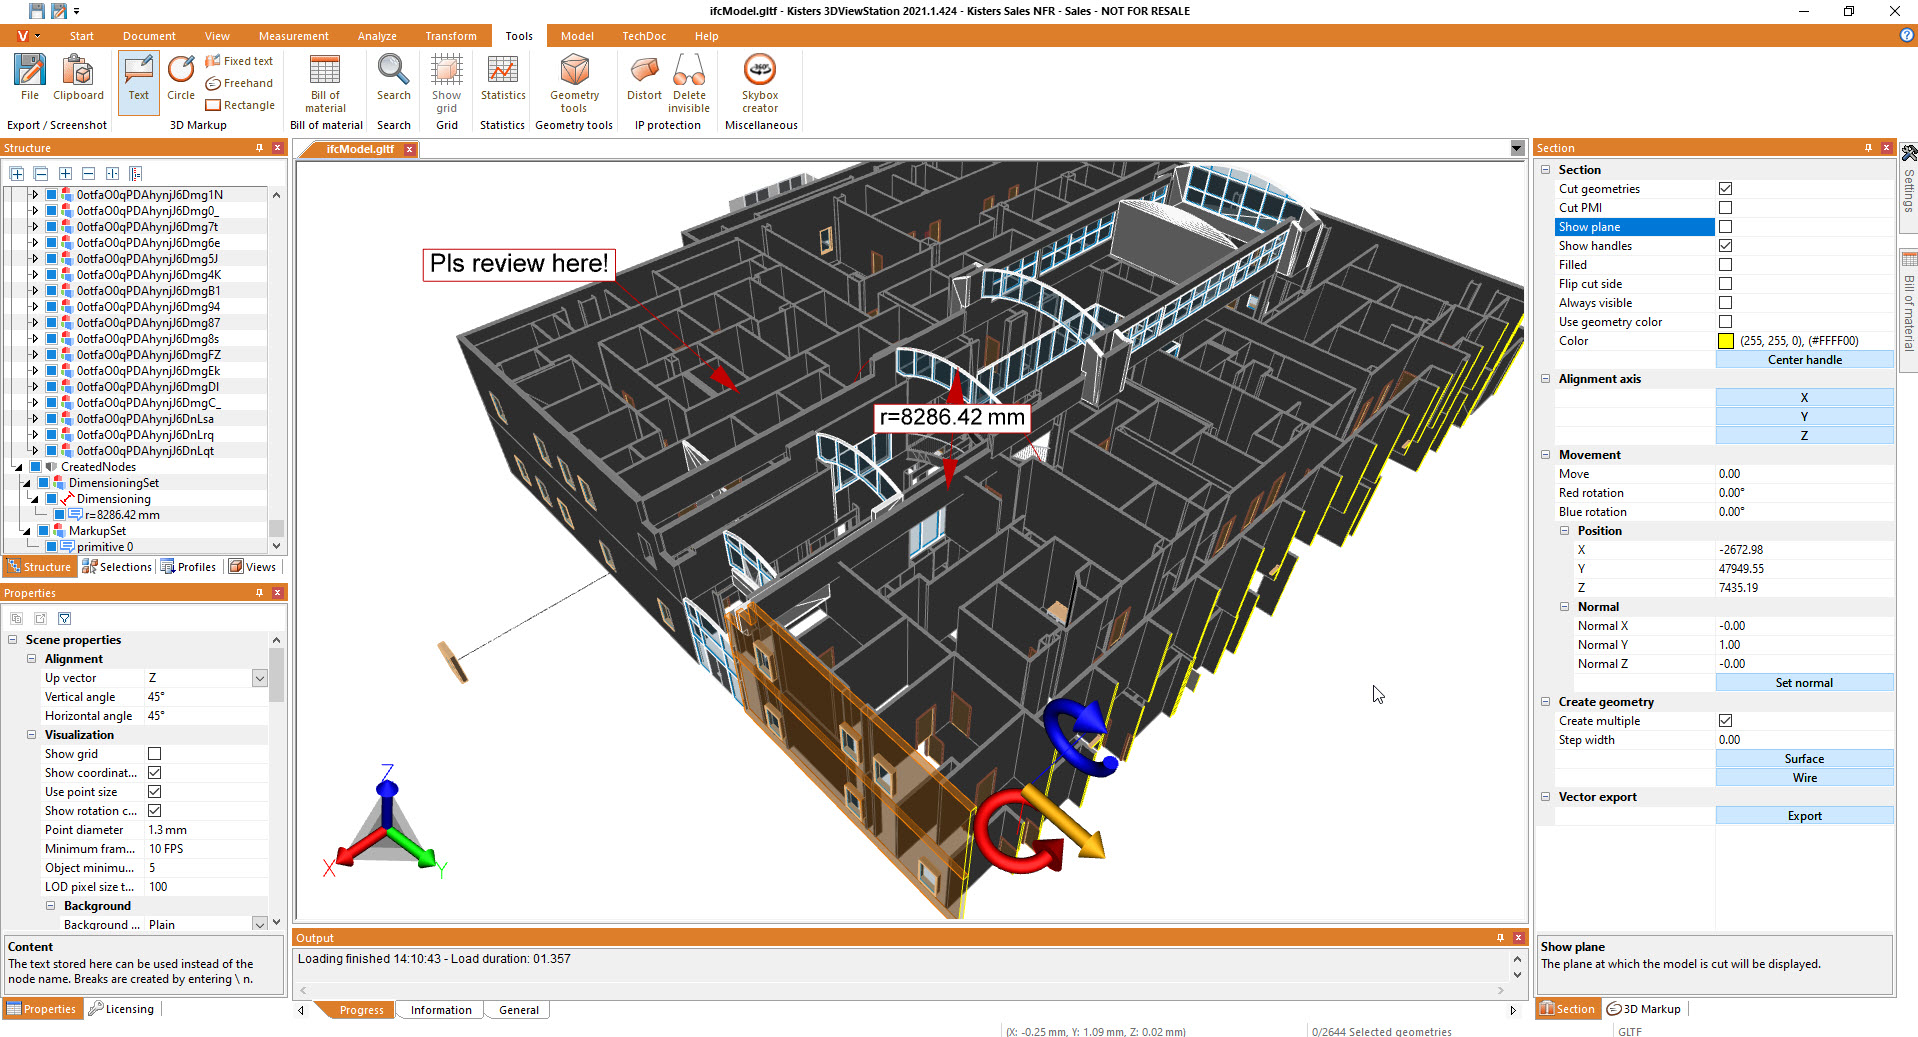Click the yellow section Color swatch
This screenshot has width=1918, height=1037.
(1726, 341)
